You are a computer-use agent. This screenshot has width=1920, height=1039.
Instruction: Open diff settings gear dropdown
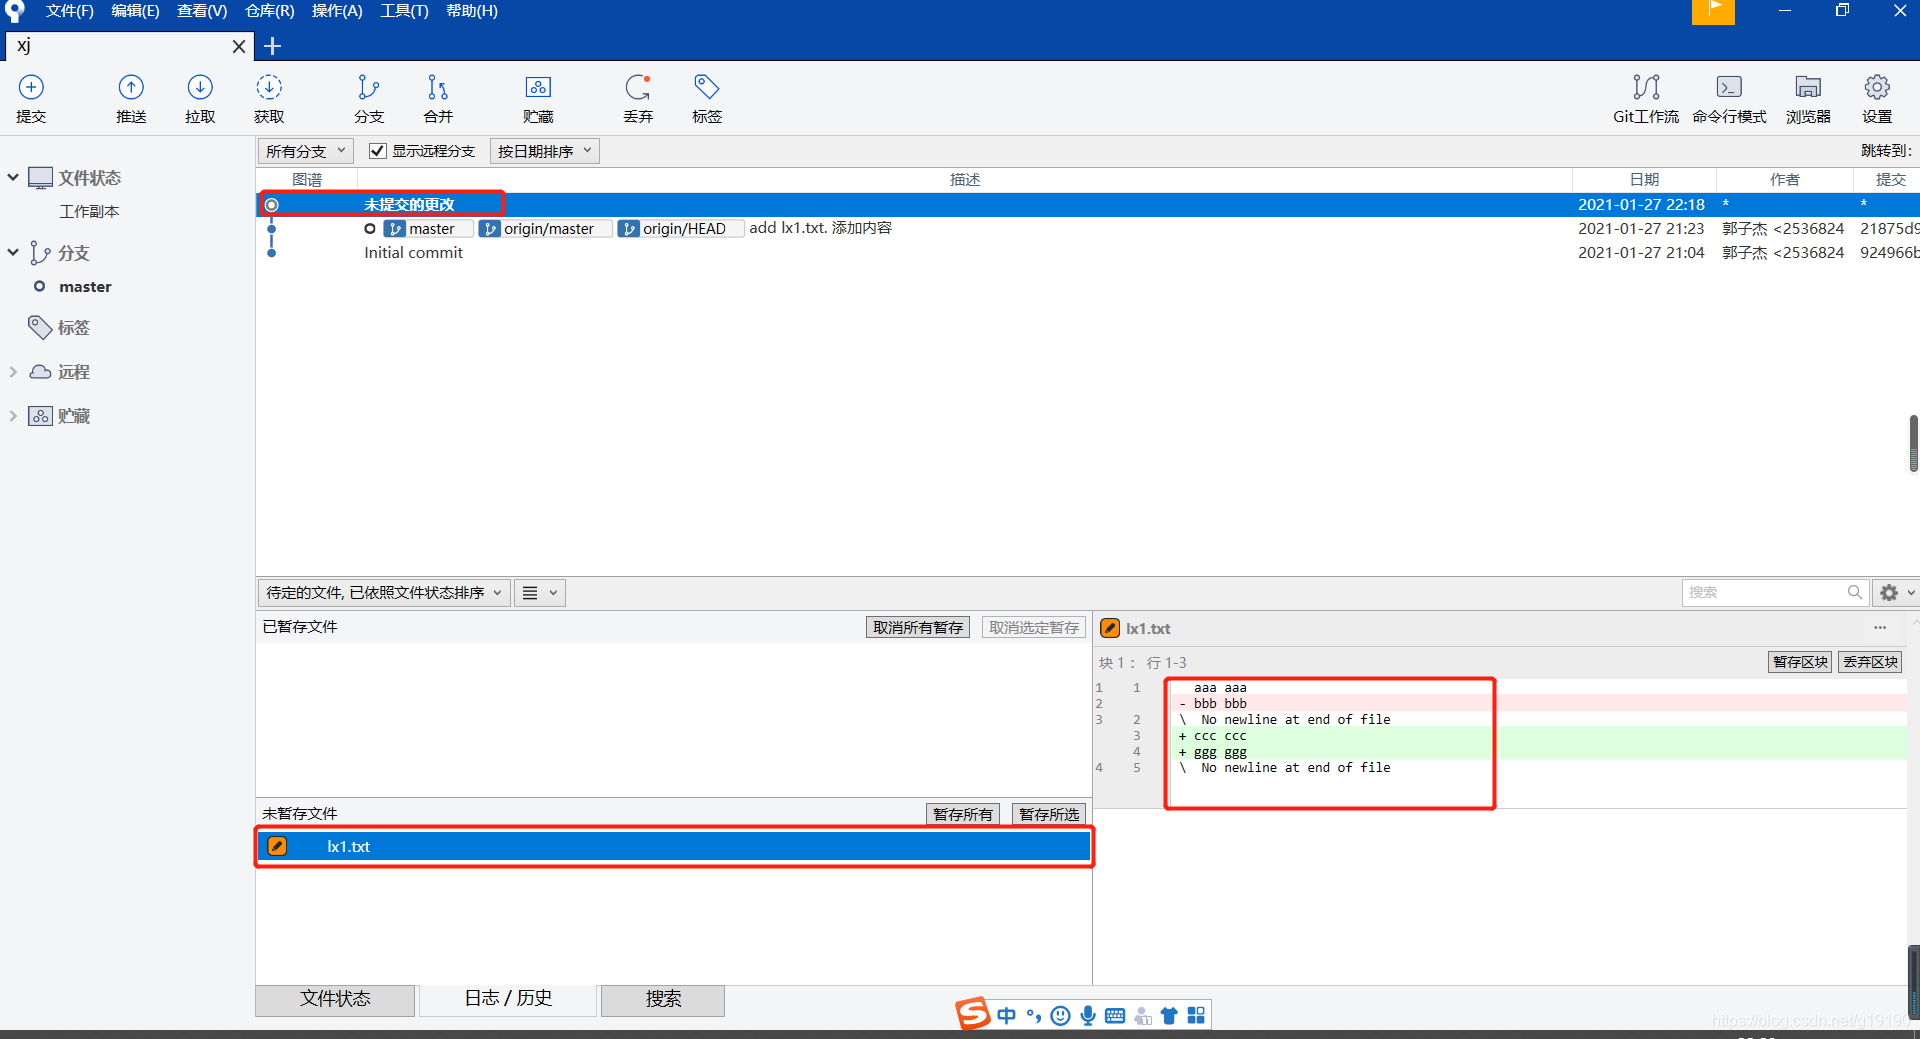pos(1895,592)
